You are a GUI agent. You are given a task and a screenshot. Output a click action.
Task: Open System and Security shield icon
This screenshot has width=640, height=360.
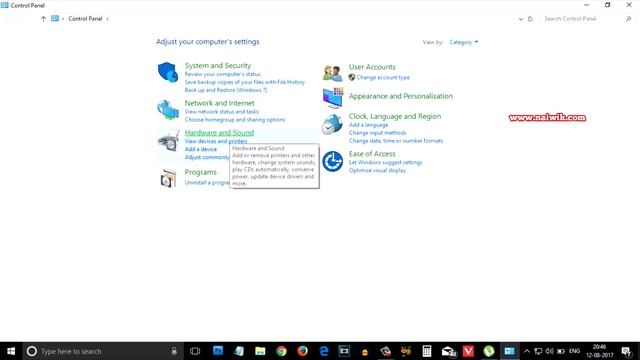(x=168, y=72)
